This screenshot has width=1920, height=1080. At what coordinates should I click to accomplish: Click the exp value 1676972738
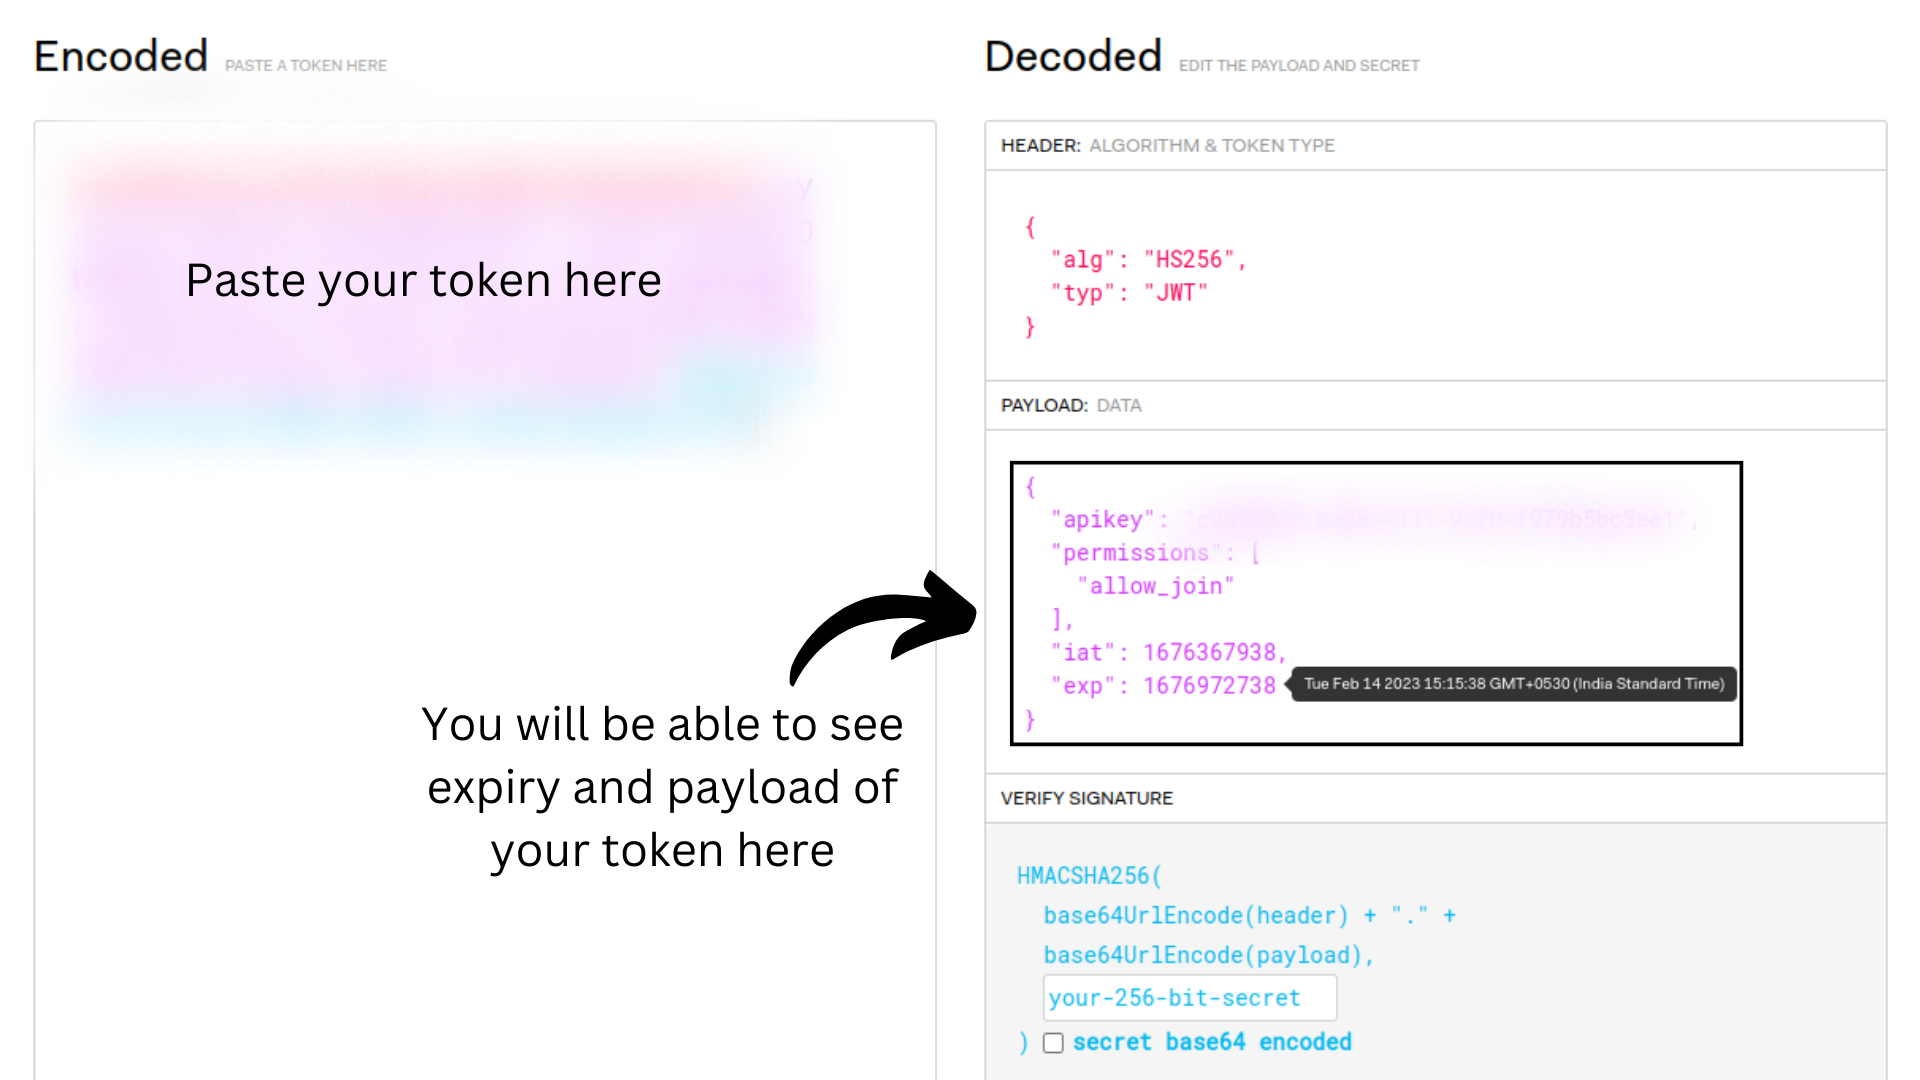(x=1210, y=686)
